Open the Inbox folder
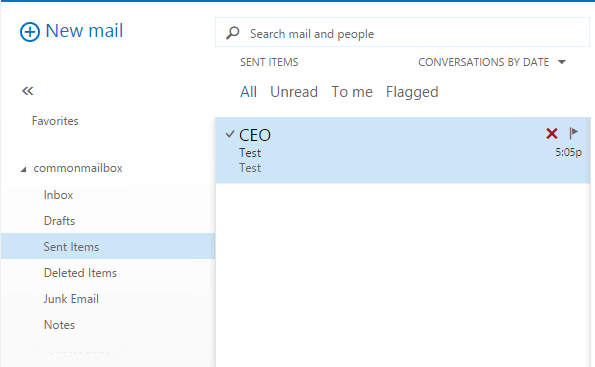Viewport: 595px width, 367px height. tap(58, 195)
